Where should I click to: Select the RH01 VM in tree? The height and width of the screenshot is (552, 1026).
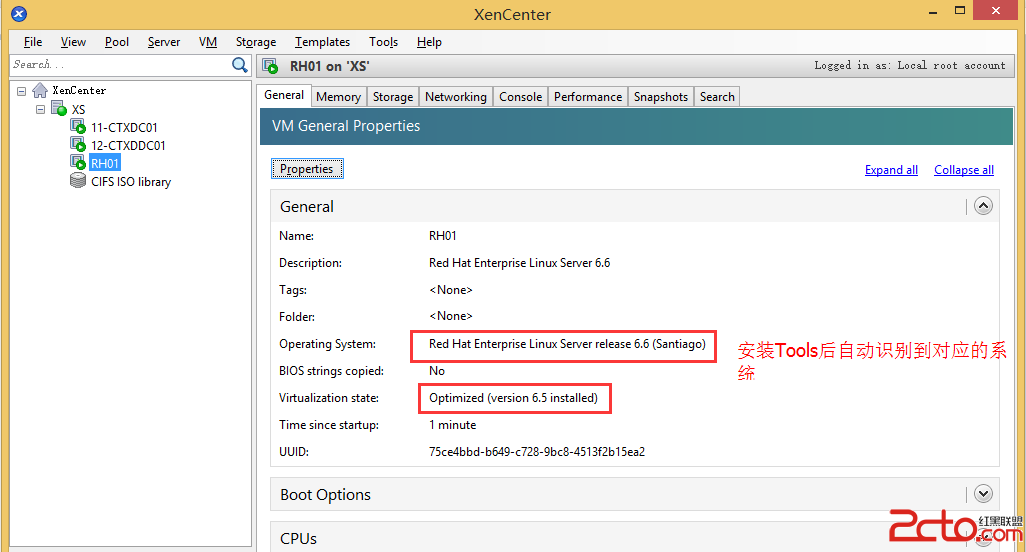point(105,164)
